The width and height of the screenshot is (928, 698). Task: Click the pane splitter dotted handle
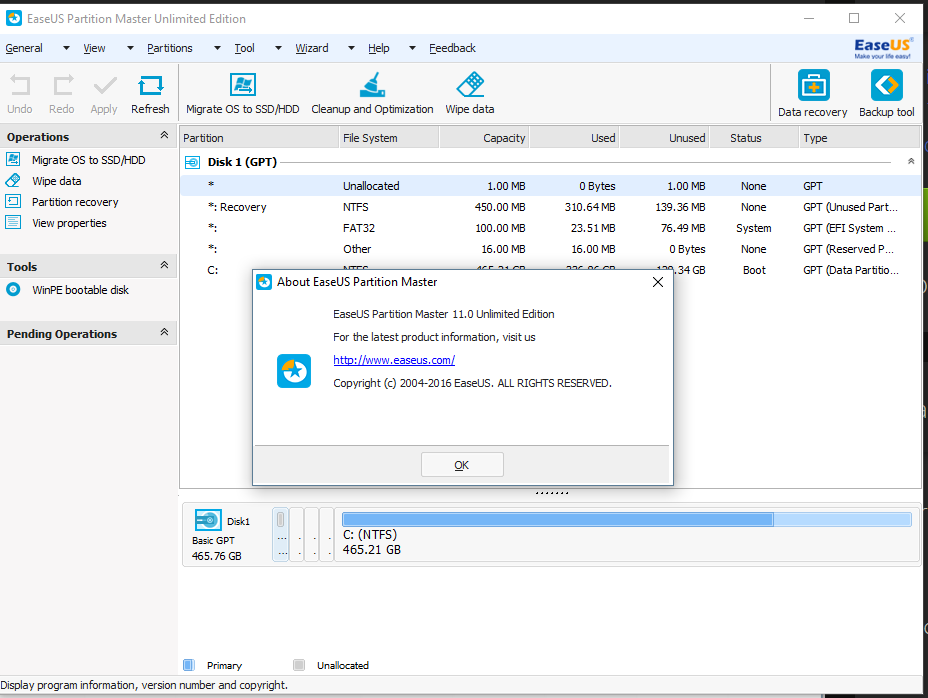(552, 493)
